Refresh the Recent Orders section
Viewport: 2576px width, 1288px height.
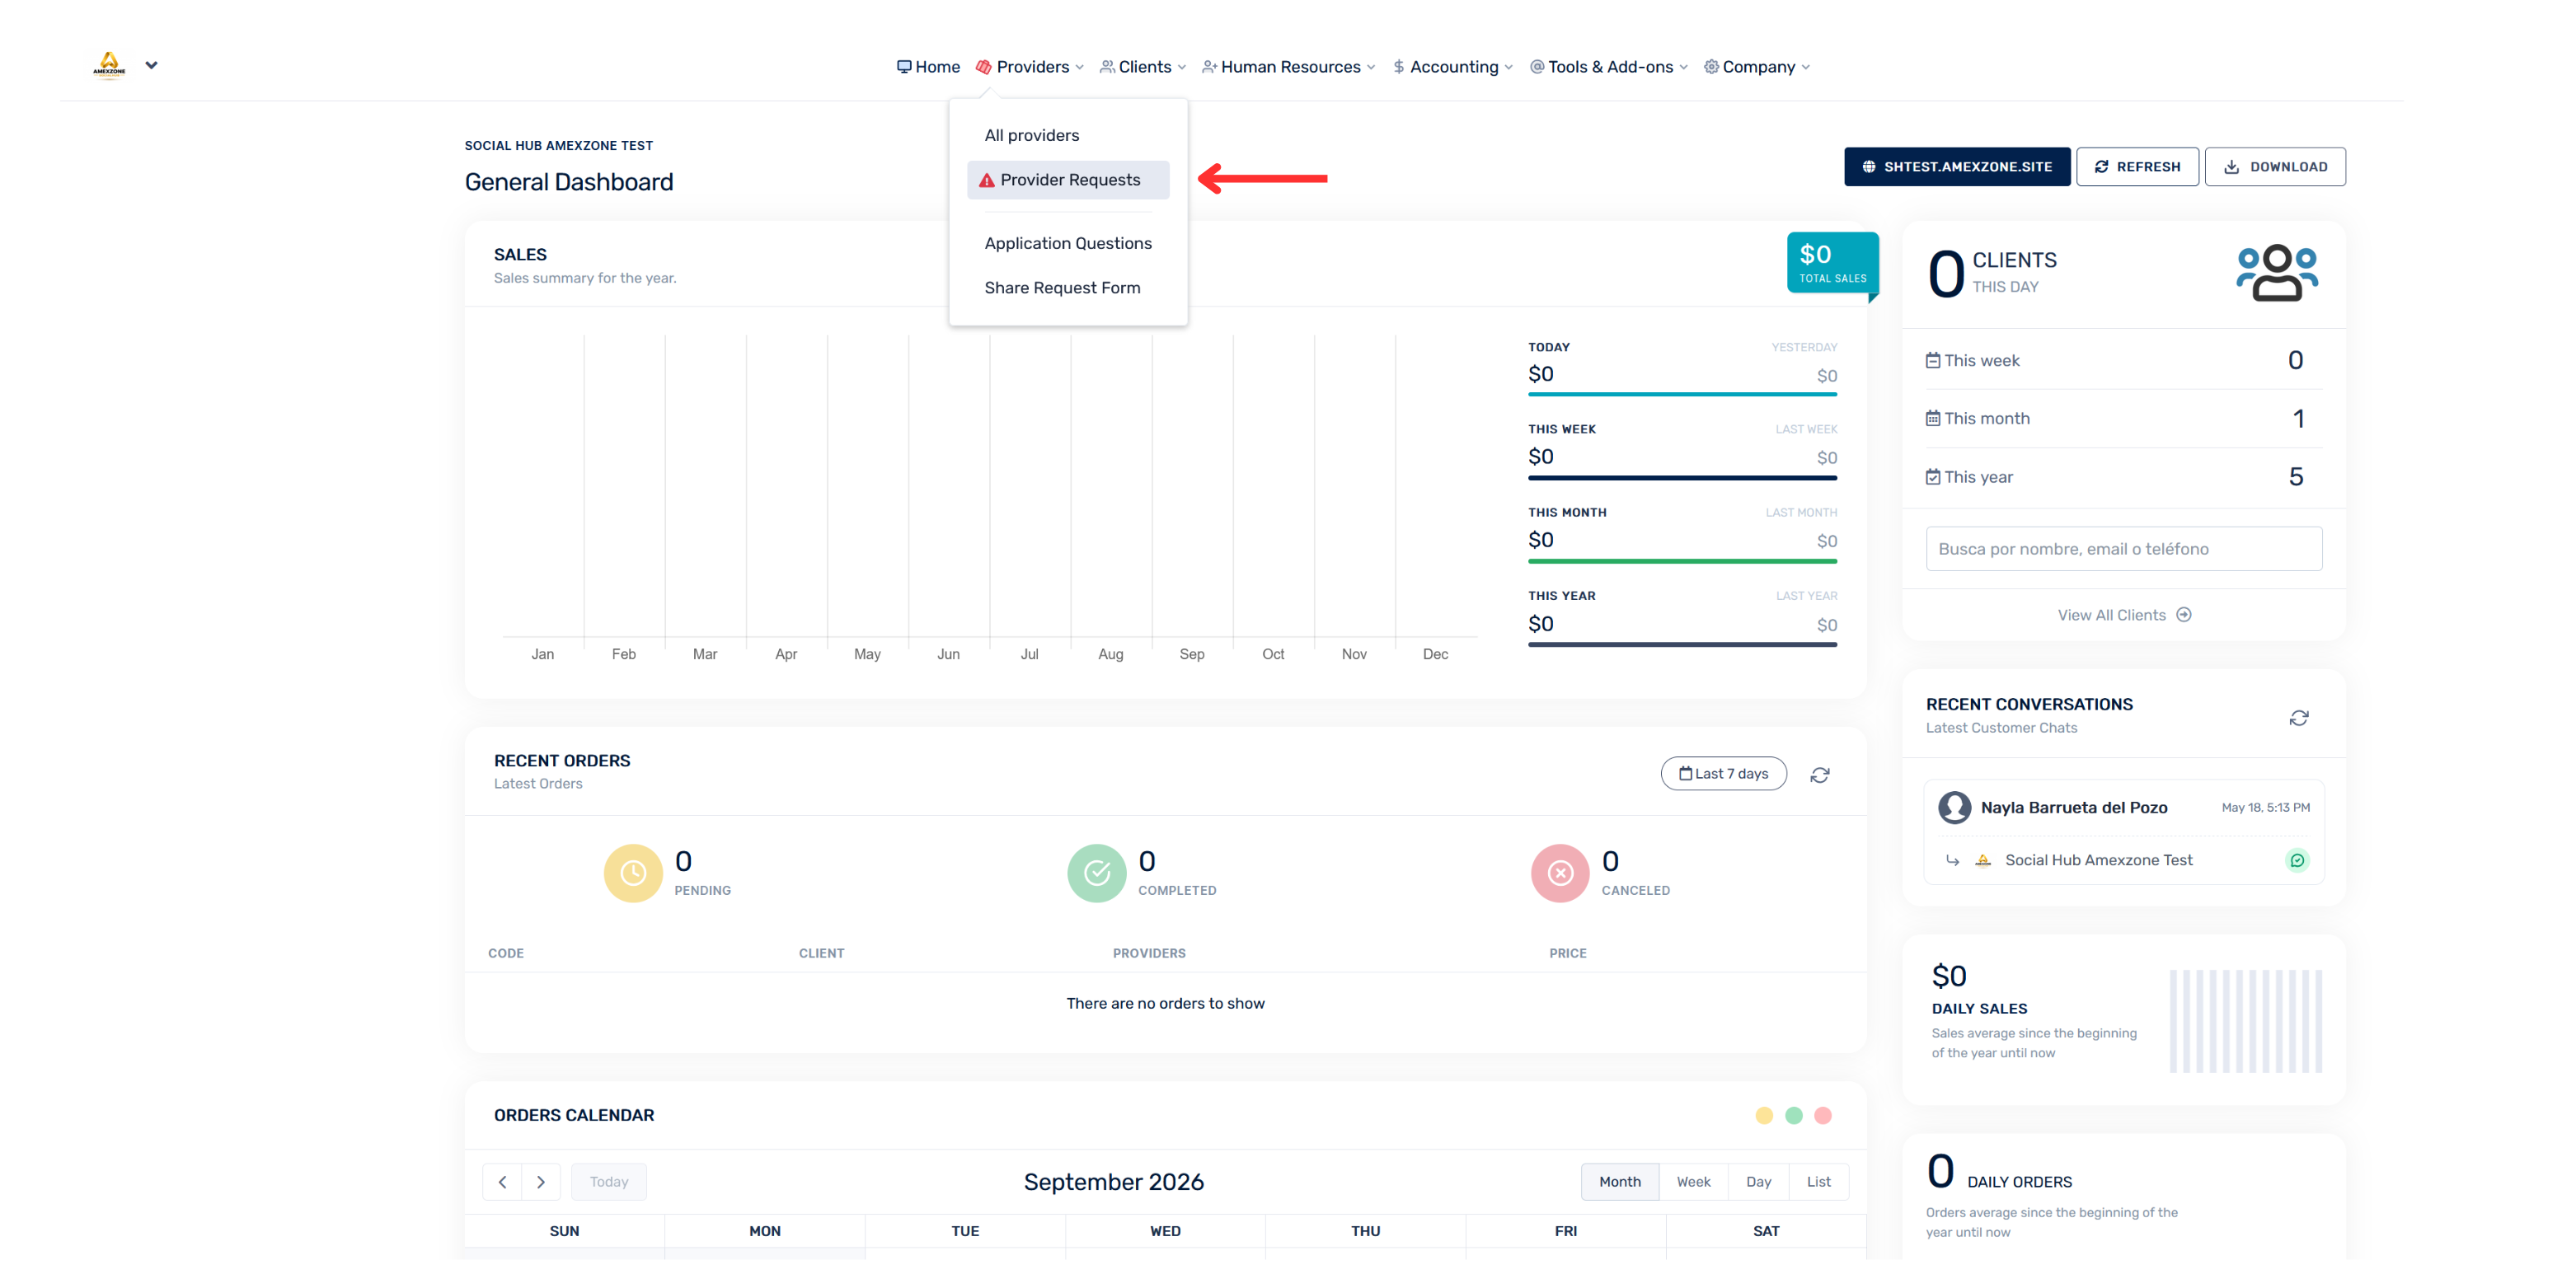(1819, 775)
